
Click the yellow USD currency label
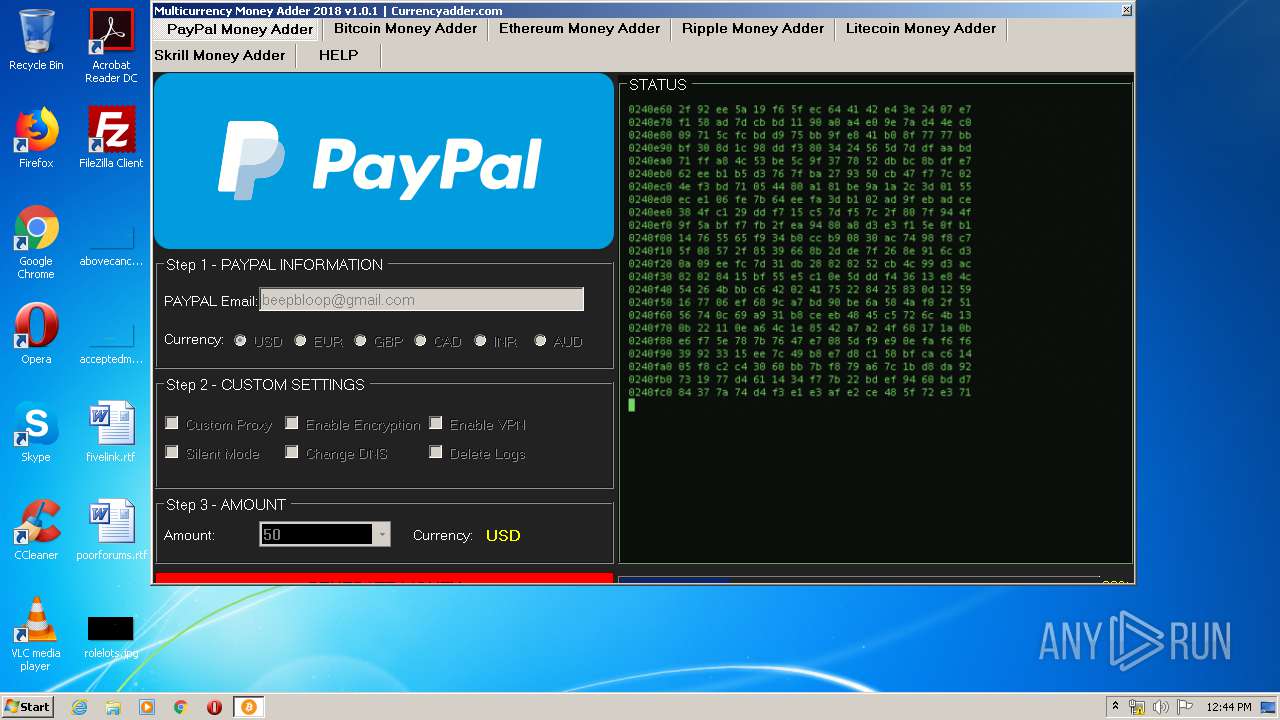[503, 535]
